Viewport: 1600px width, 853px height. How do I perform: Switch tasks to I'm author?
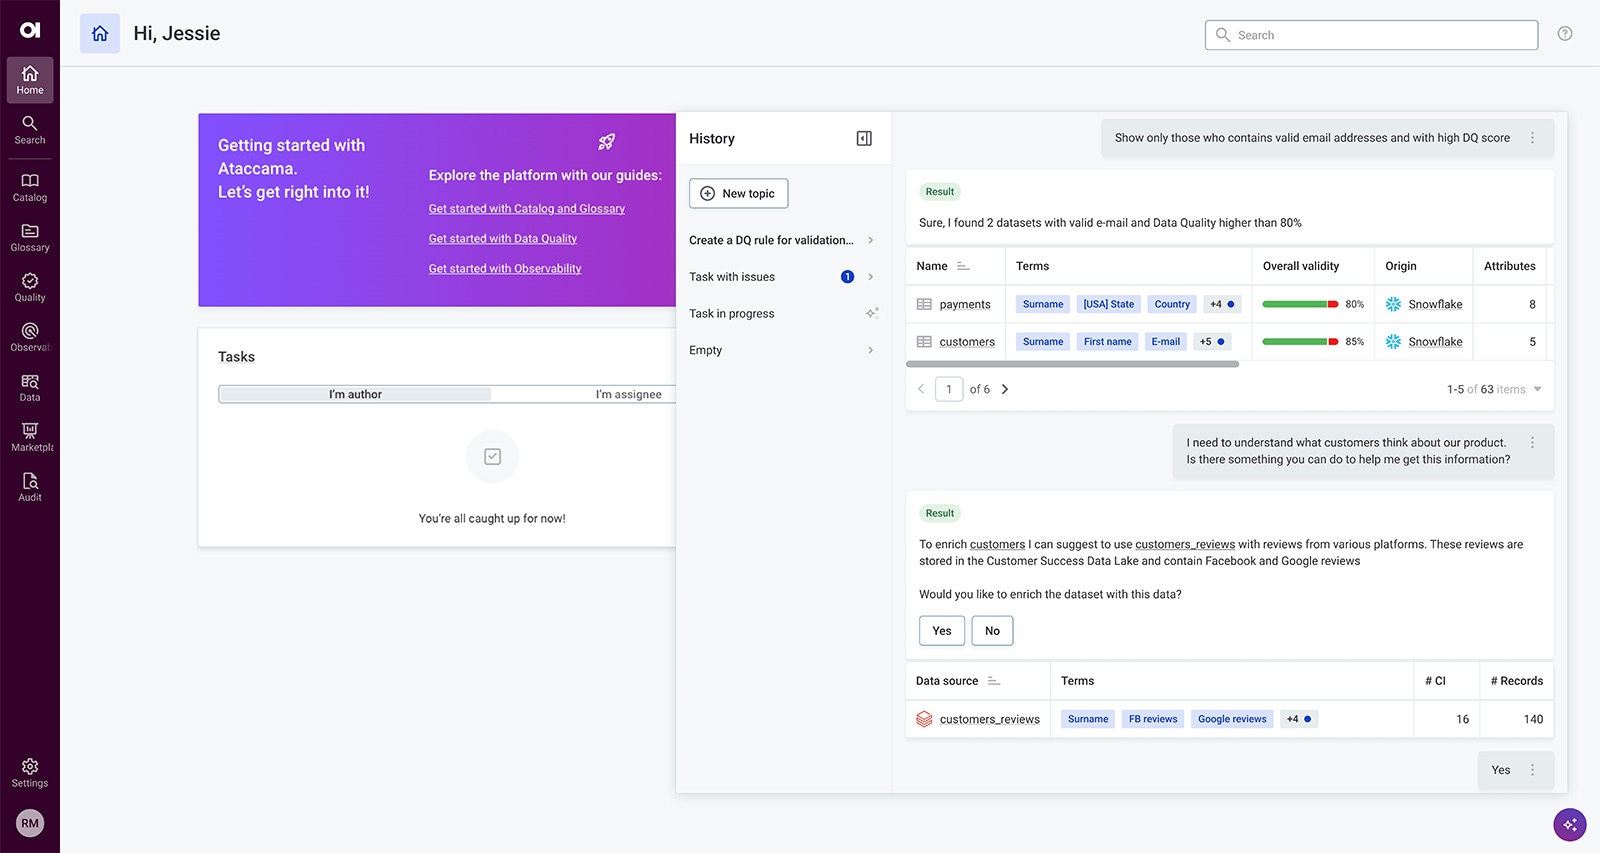(355, 394)
